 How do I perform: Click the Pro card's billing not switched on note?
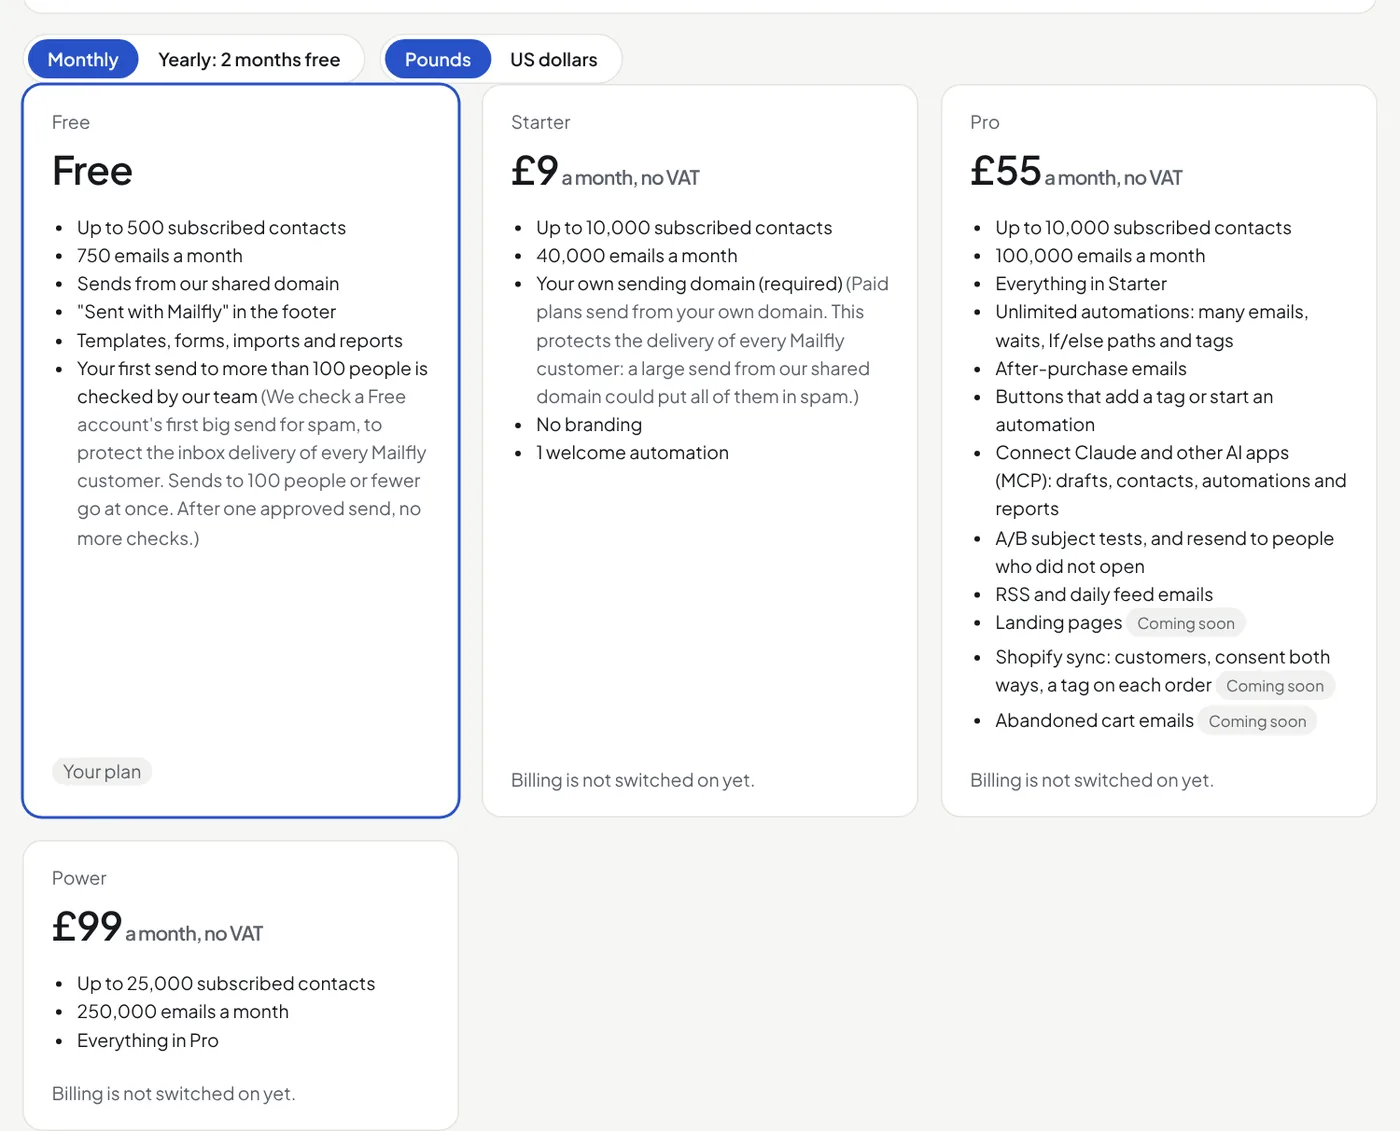(x=1092, y=780)
